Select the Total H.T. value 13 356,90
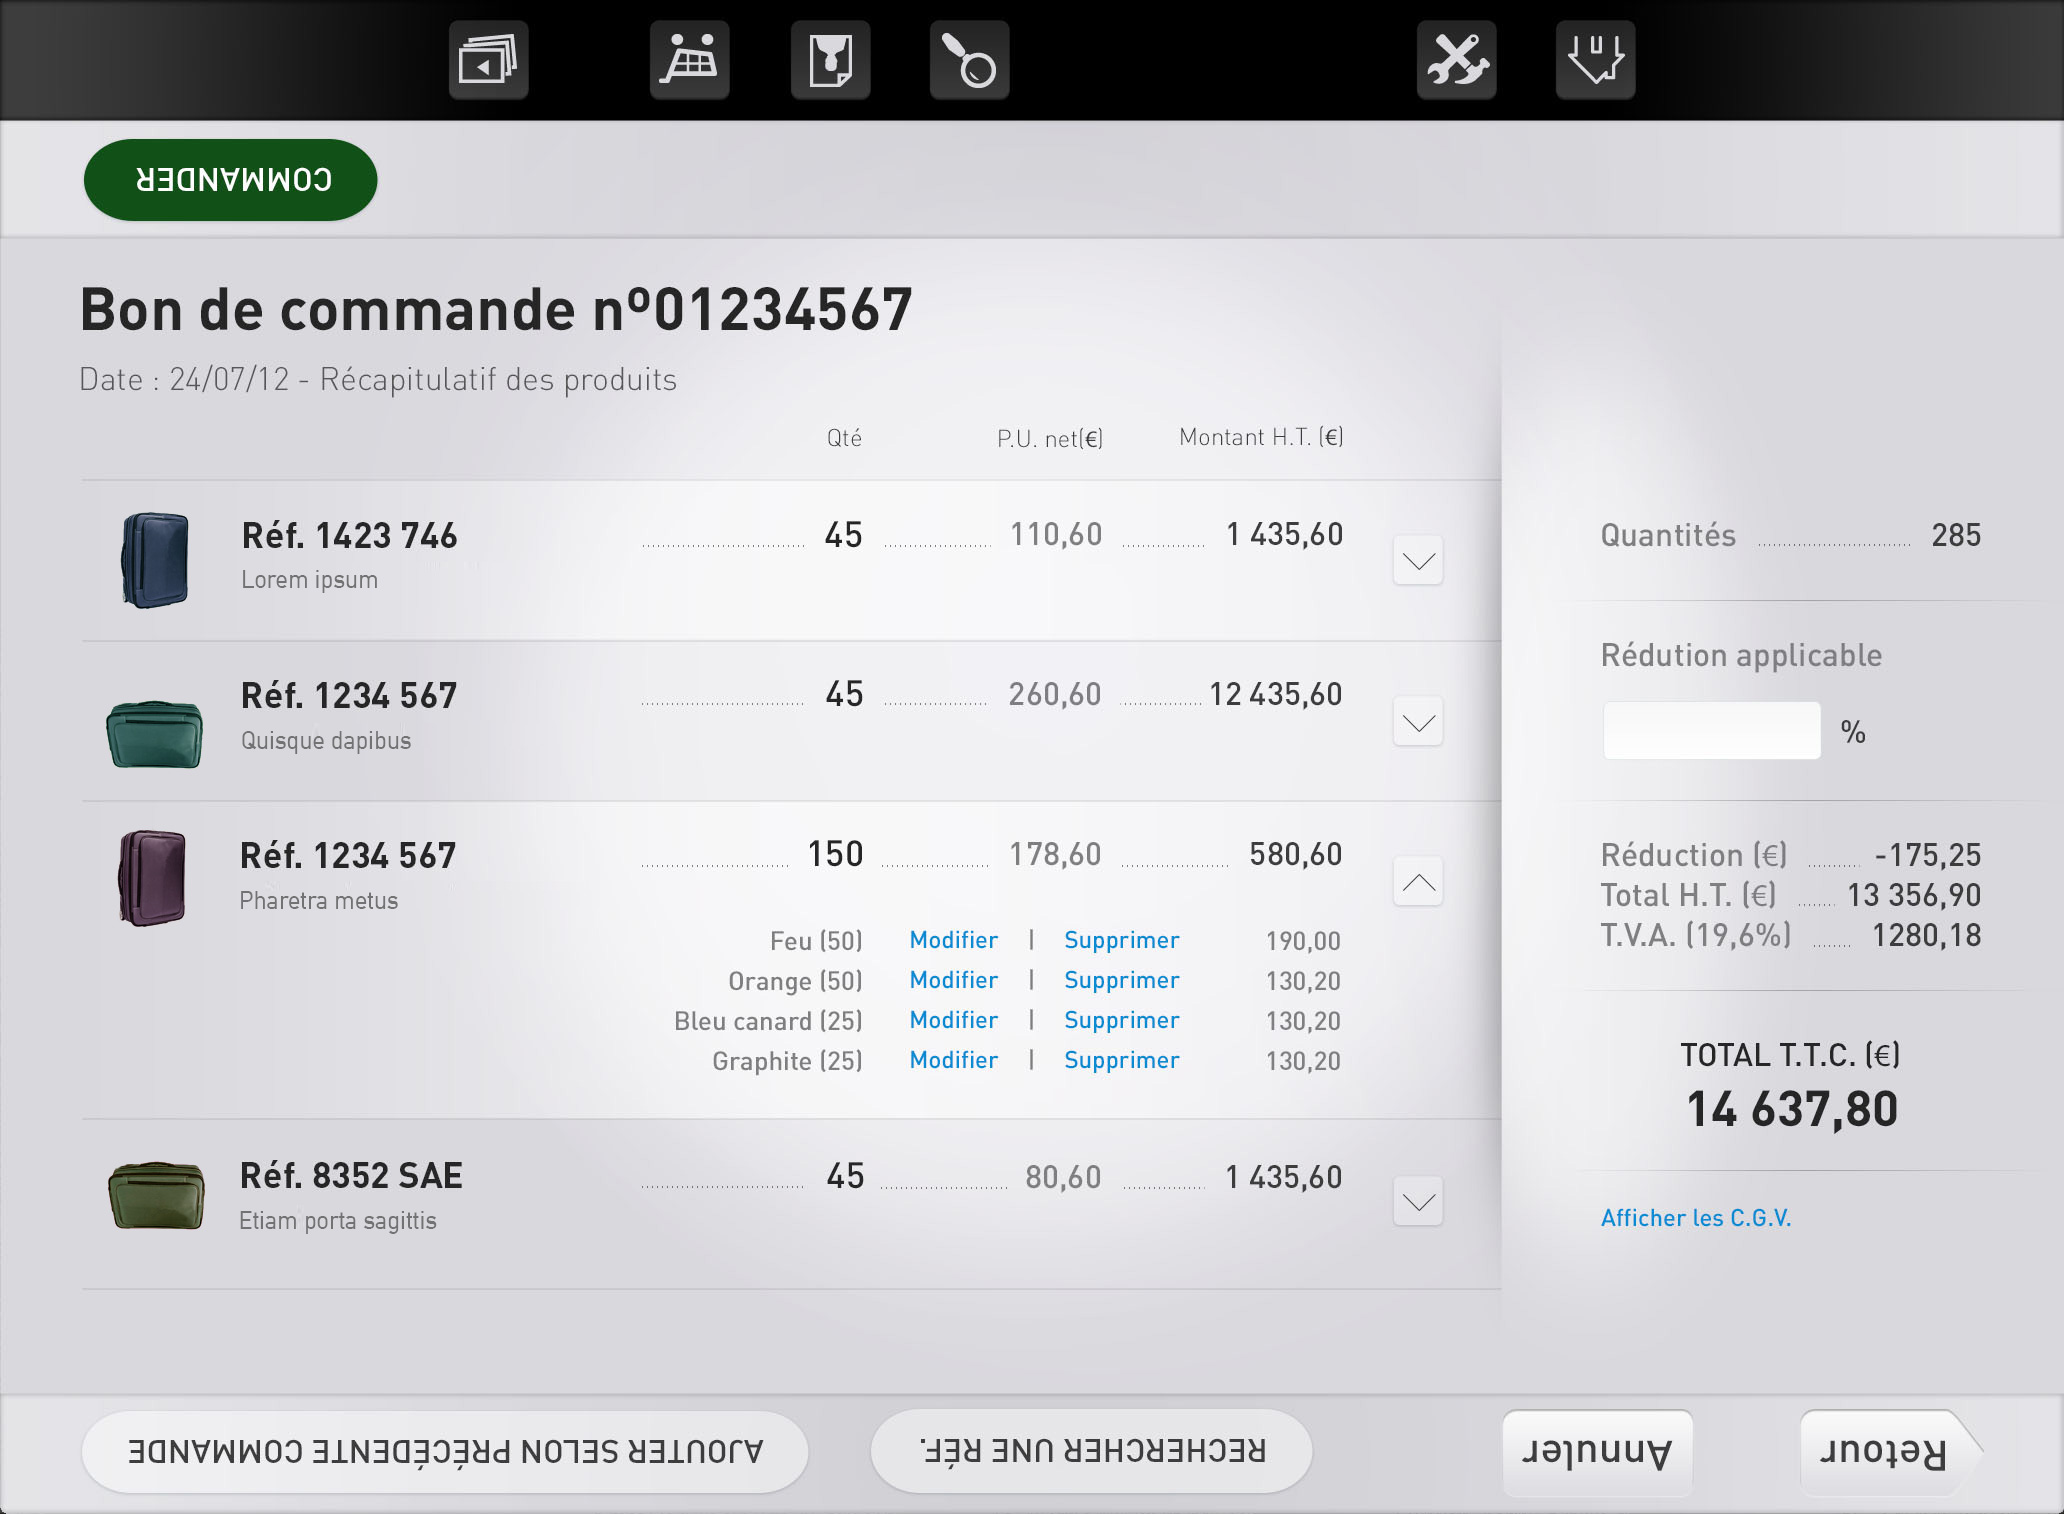Screen dimensions: 2064x1514 (x=1914, y=895)
